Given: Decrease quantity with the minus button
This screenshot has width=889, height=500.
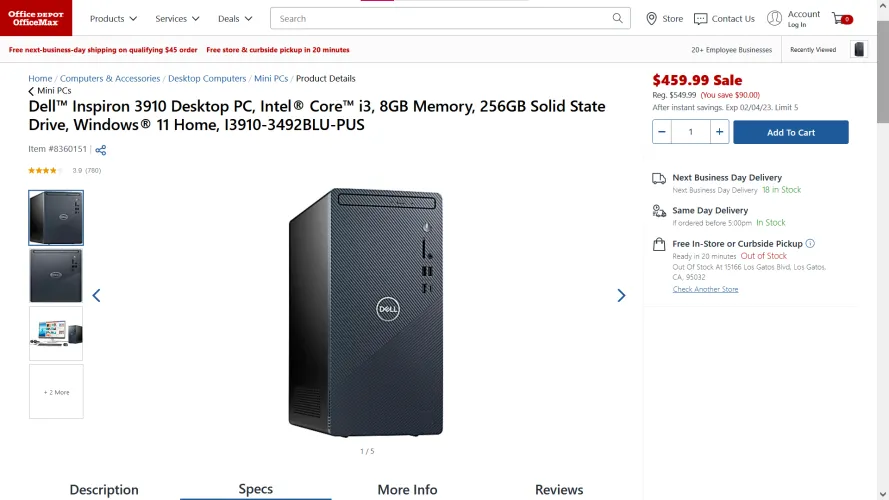Looking at the screenshot, I should tap(663, 132).
